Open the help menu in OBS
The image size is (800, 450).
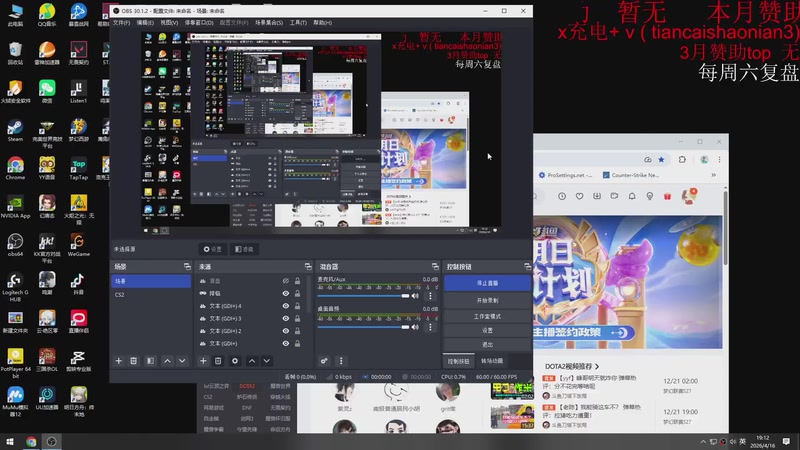click(x=322, y=23)
